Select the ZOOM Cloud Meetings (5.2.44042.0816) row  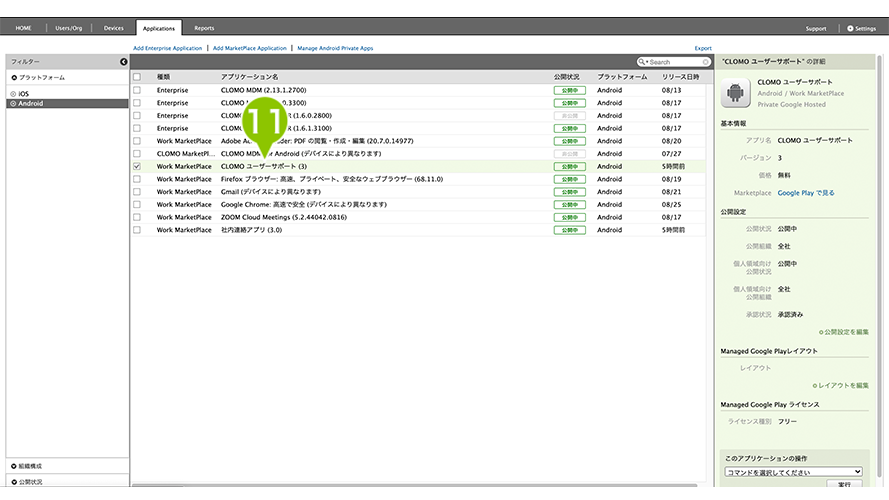click(419, 217)
